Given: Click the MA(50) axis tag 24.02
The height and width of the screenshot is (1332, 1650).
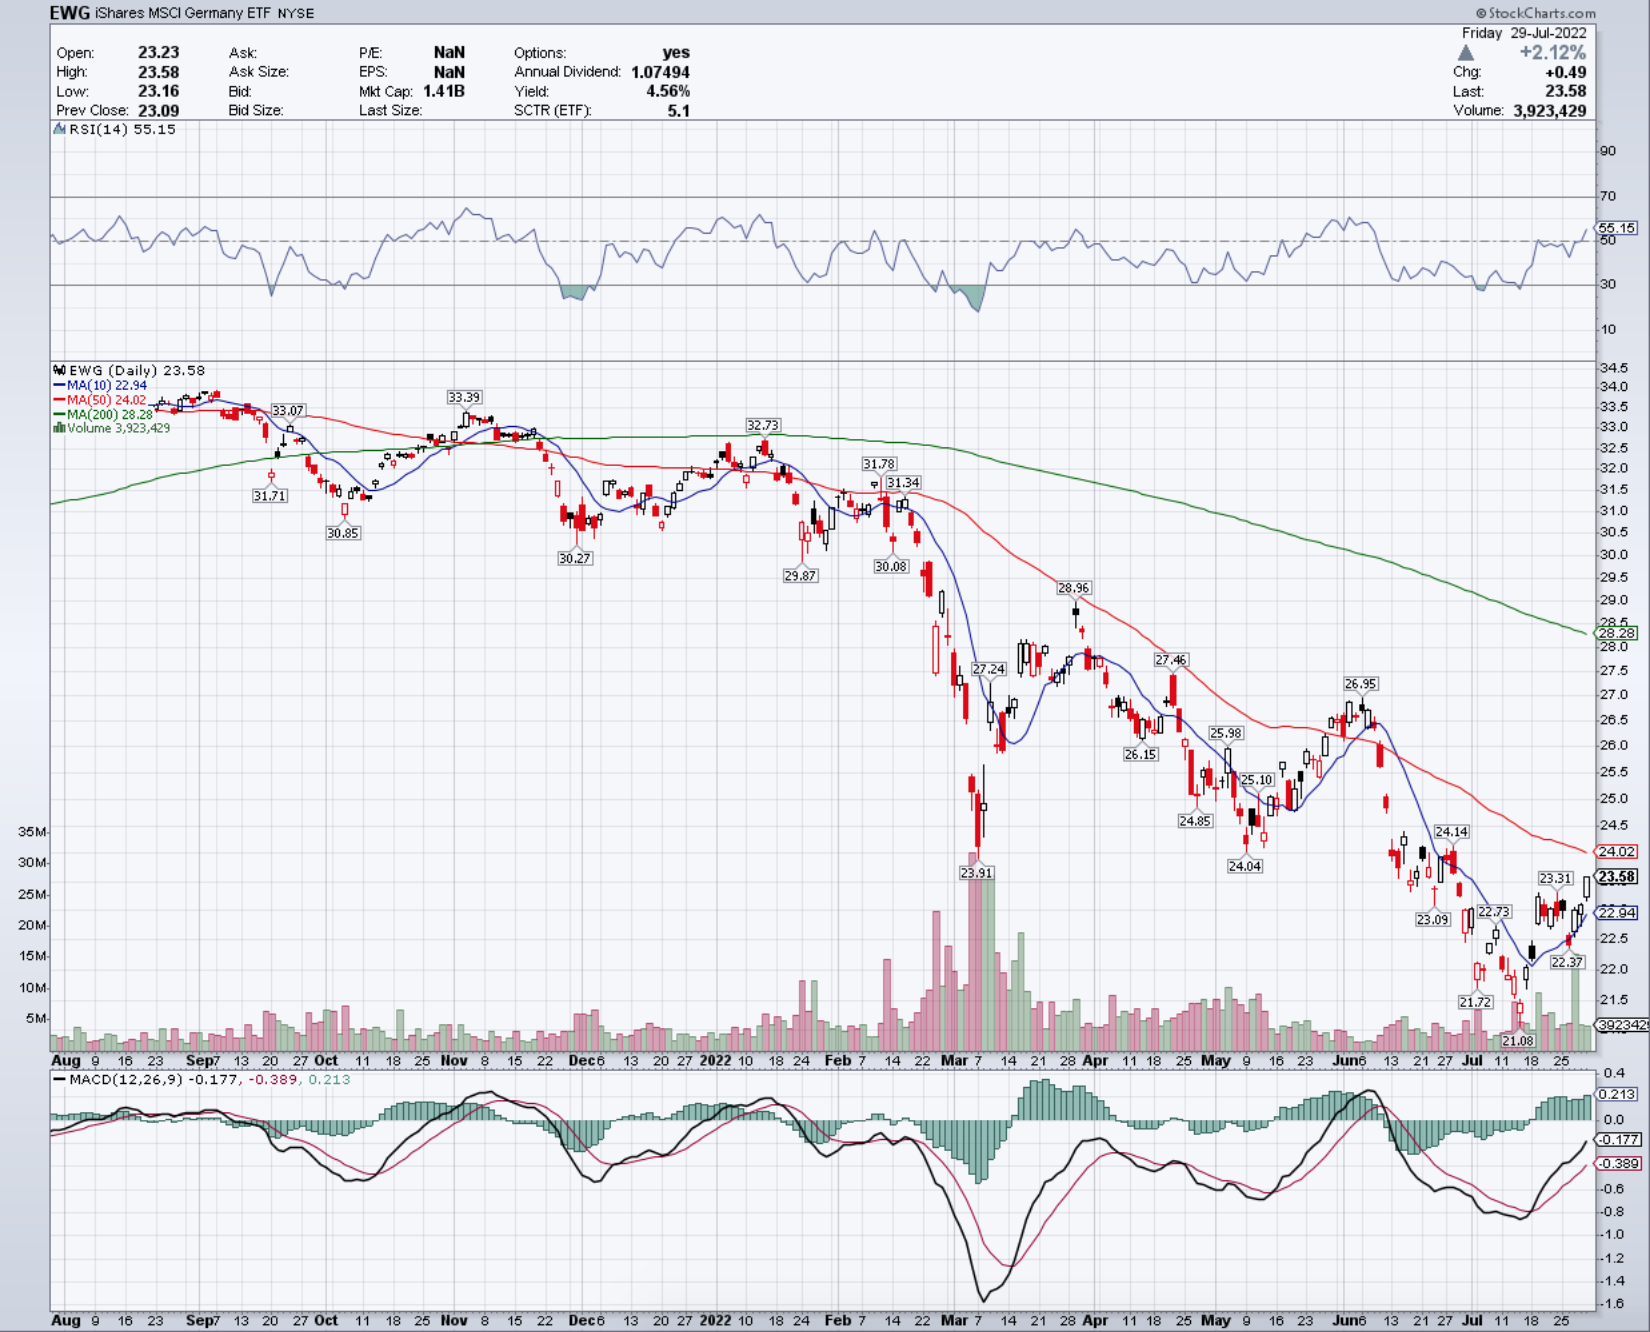Looking at the screenshot, I should pos(1617,852).
